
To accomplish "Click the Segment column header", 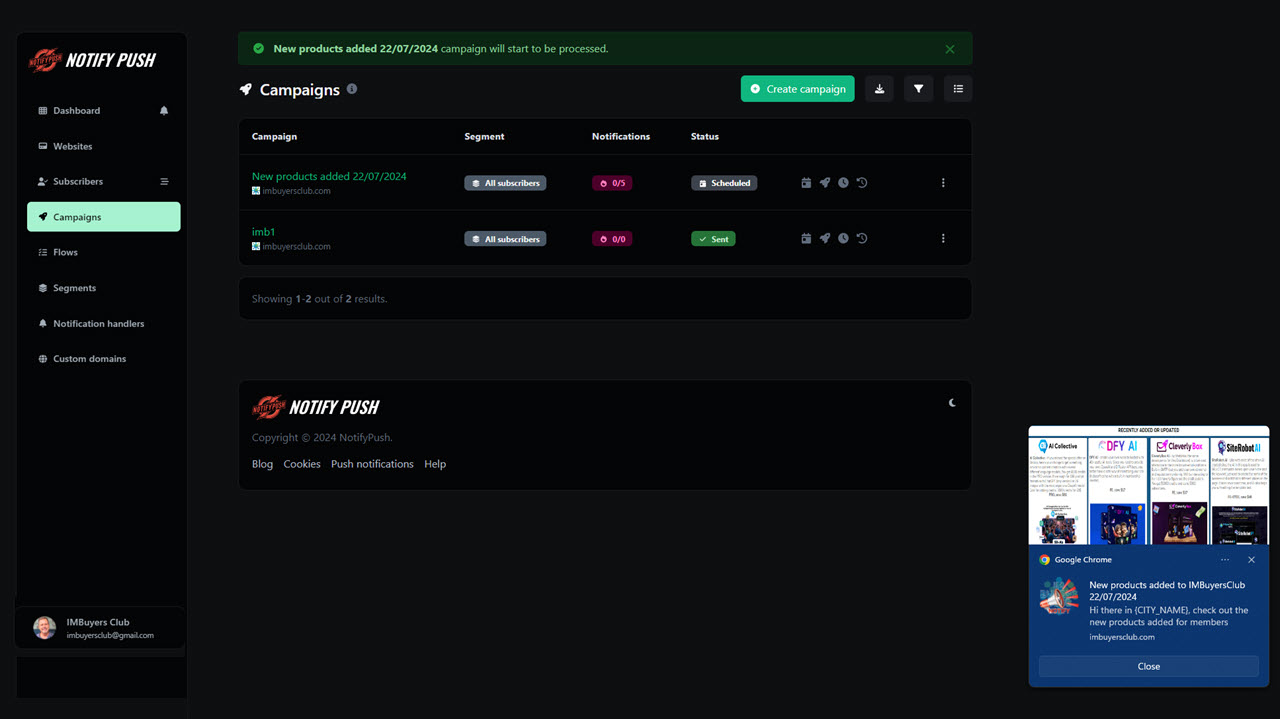I will coord(484,137).
